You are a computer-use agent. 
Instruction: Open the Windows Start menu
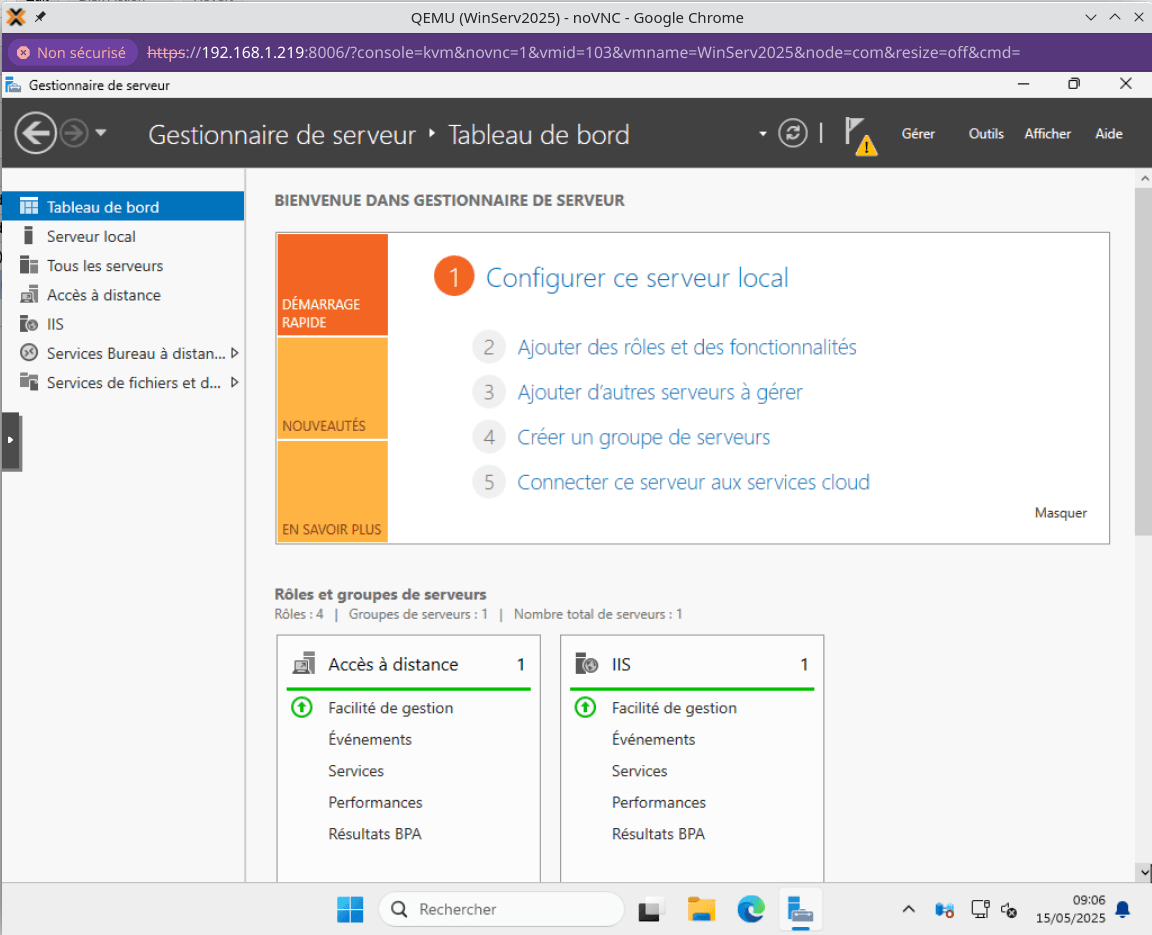click(350, 909)
